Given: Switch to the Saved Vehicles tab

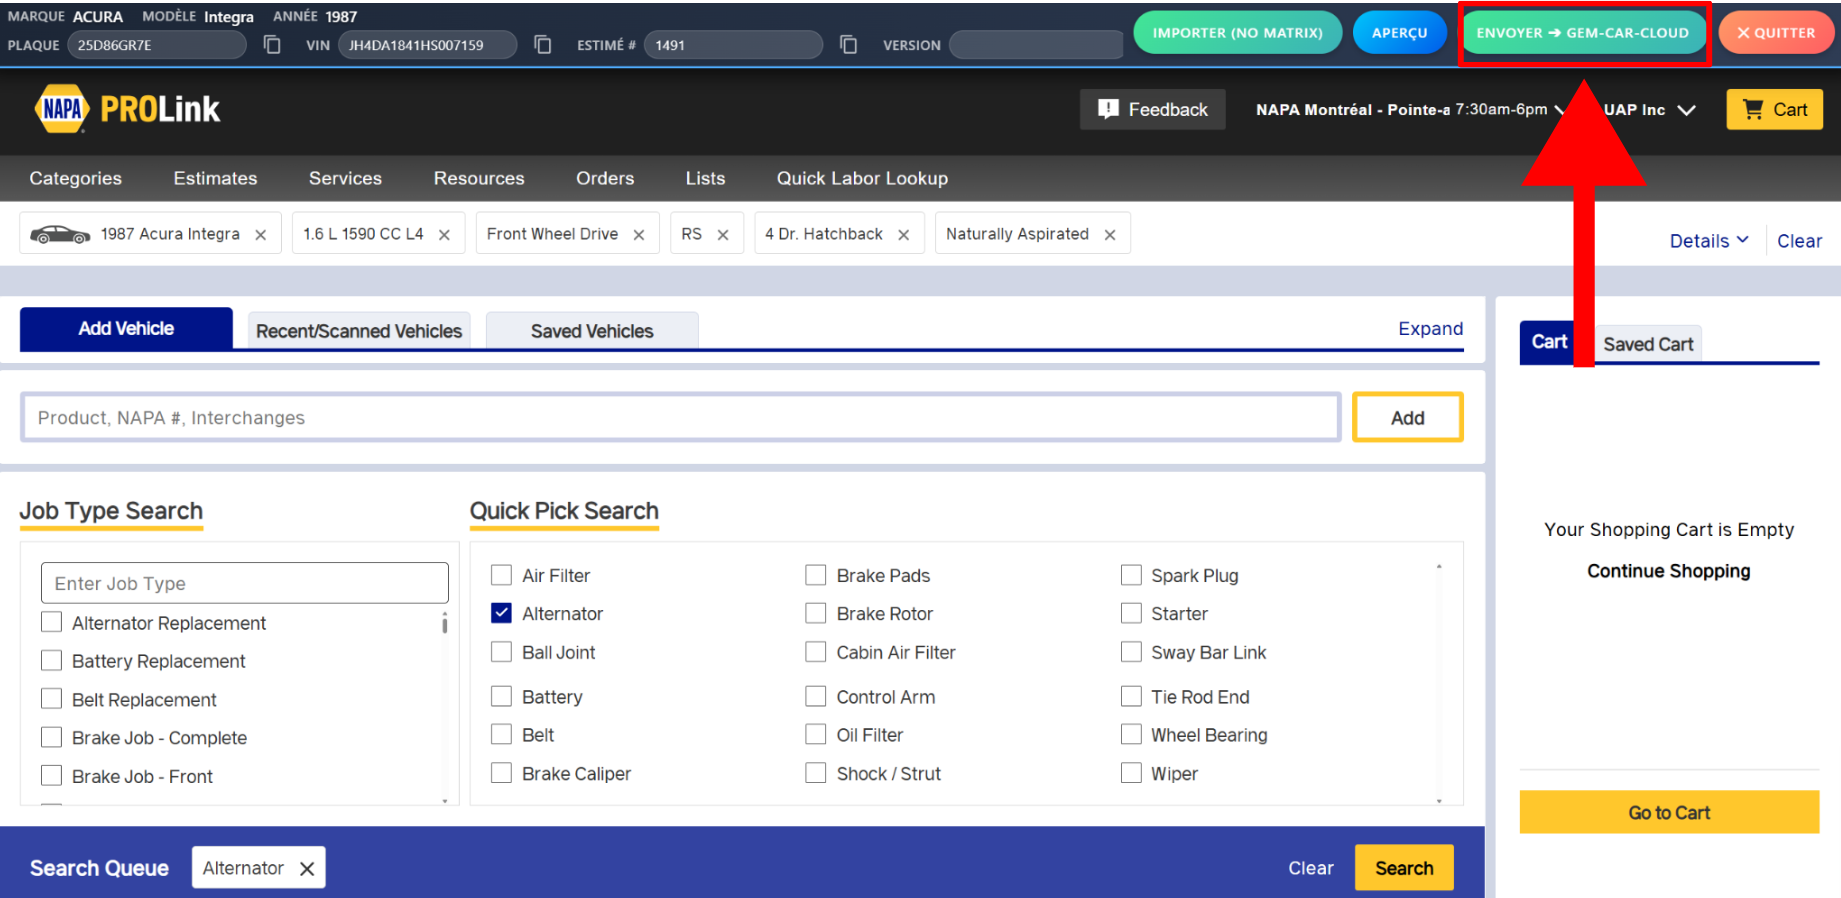Looking at the screenshot, I should (x=592, y=331).
